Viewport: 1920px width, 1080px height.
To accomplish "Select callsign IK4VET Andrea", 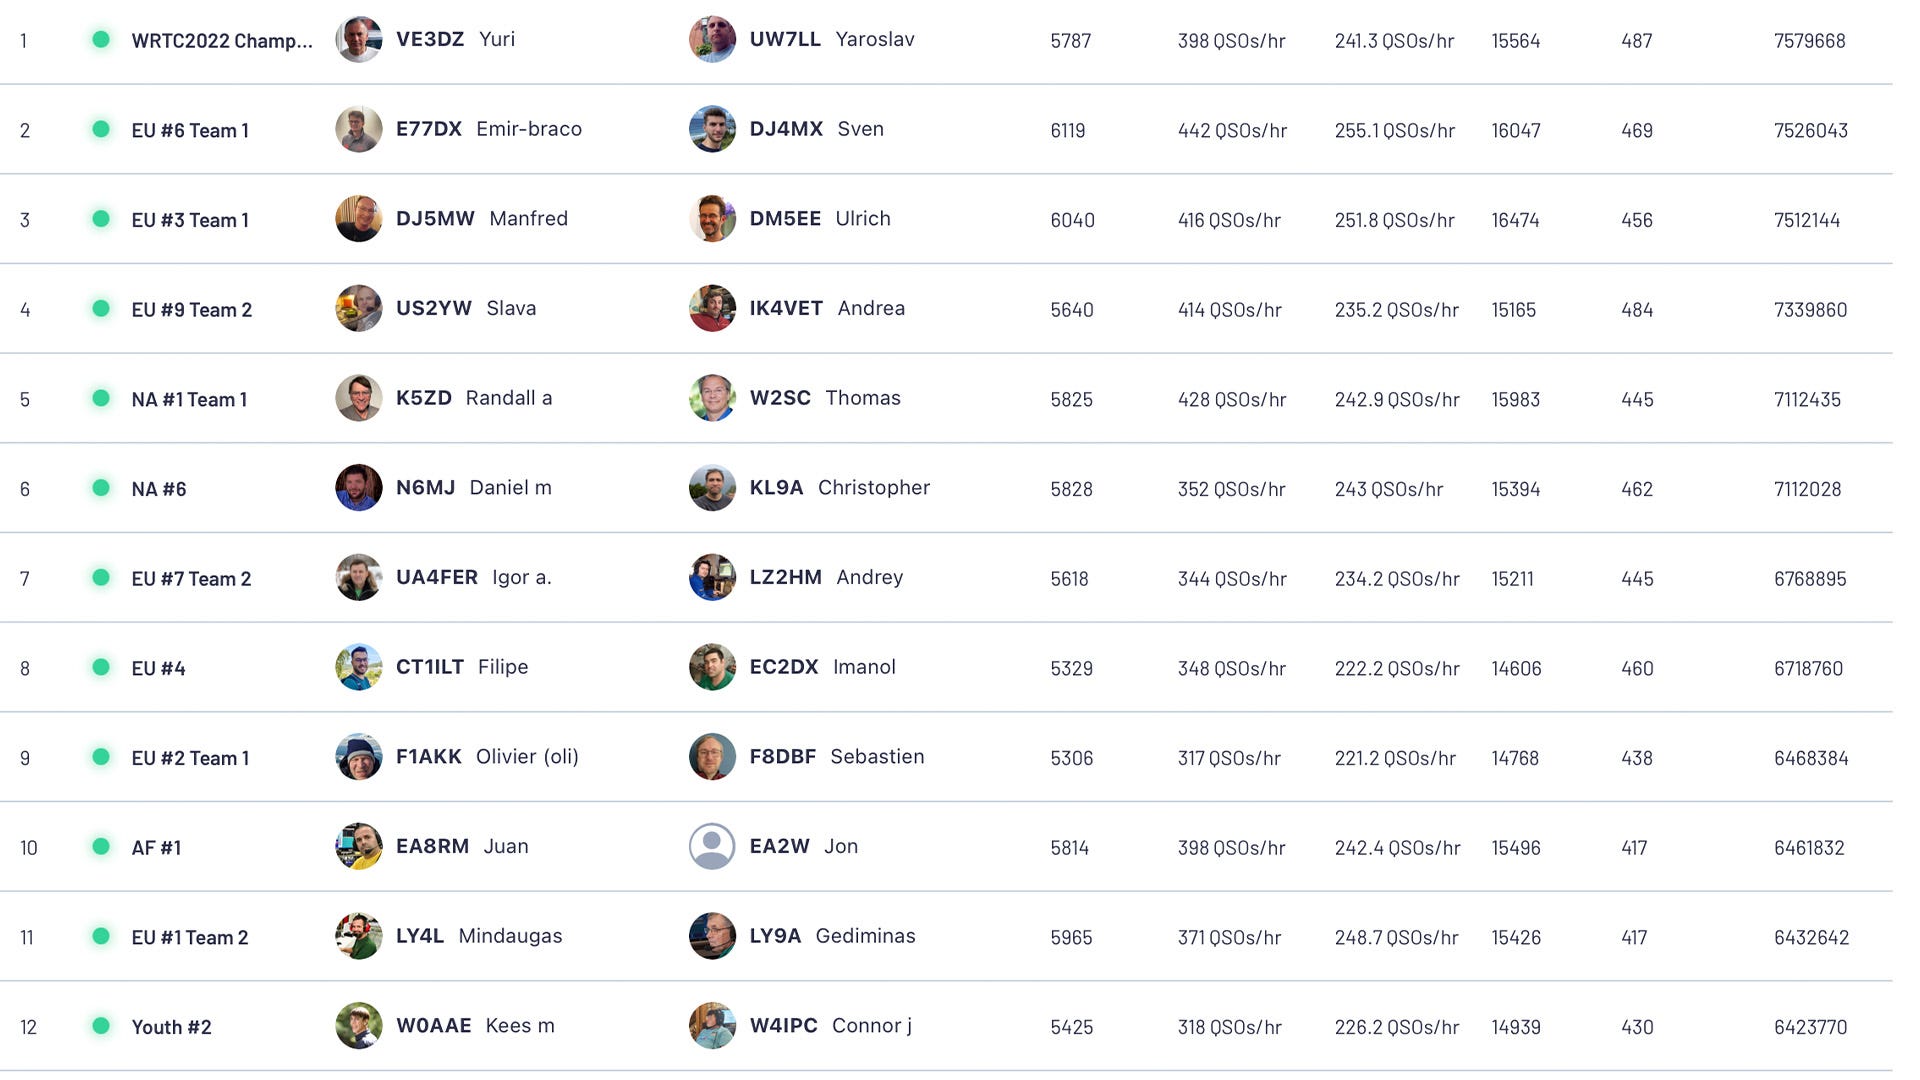I will tap(827, 308).
